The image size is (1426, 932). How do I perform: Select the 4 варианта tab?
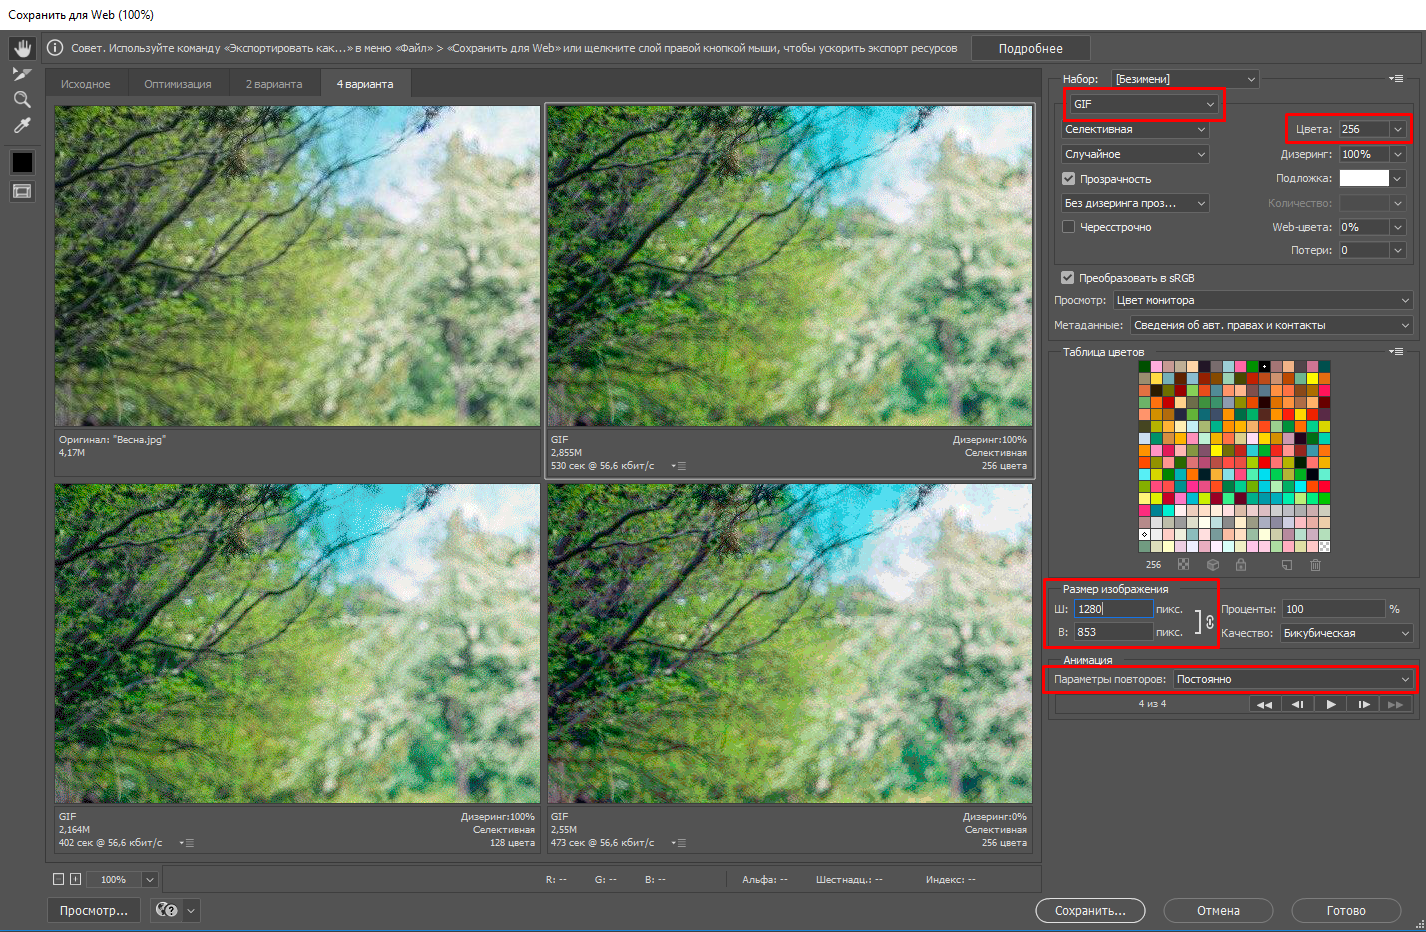(365, 84)
